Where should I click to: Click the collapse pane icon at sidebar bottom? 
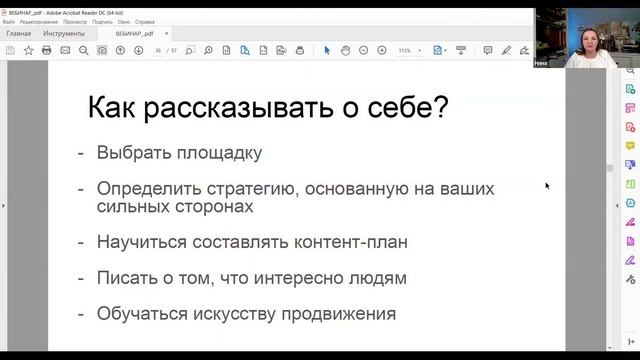pos(631,341)
